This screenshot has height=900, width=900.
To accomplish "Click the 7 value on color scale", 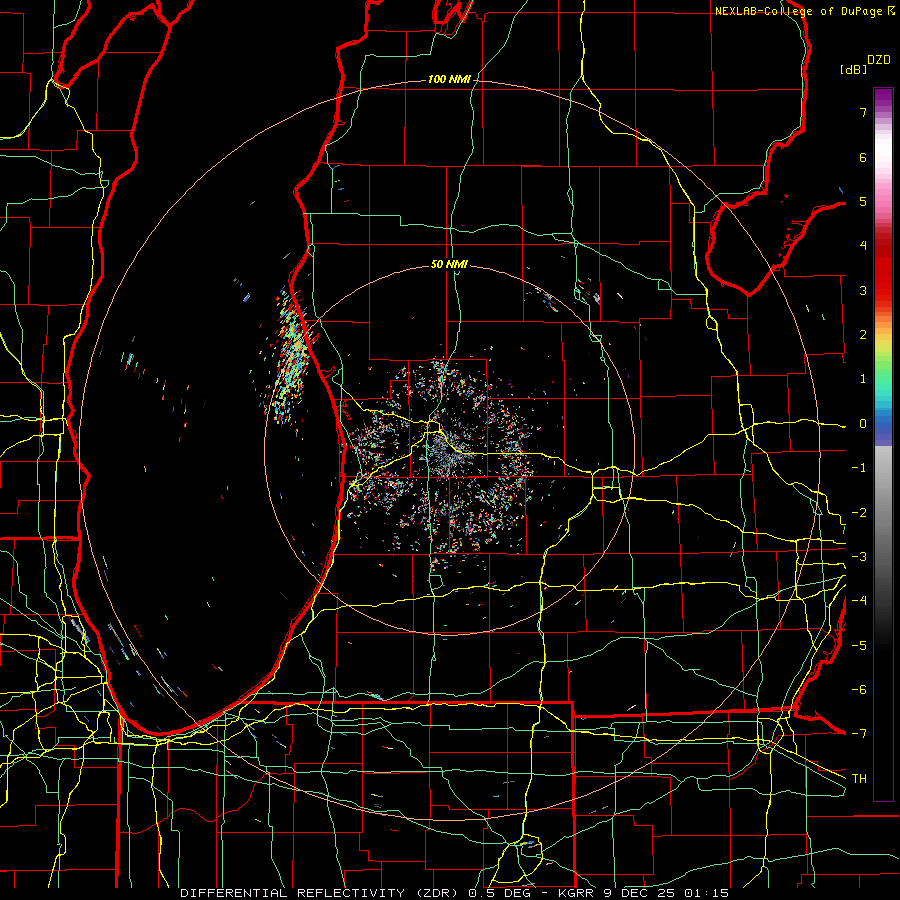I will [x=863, y=112].
